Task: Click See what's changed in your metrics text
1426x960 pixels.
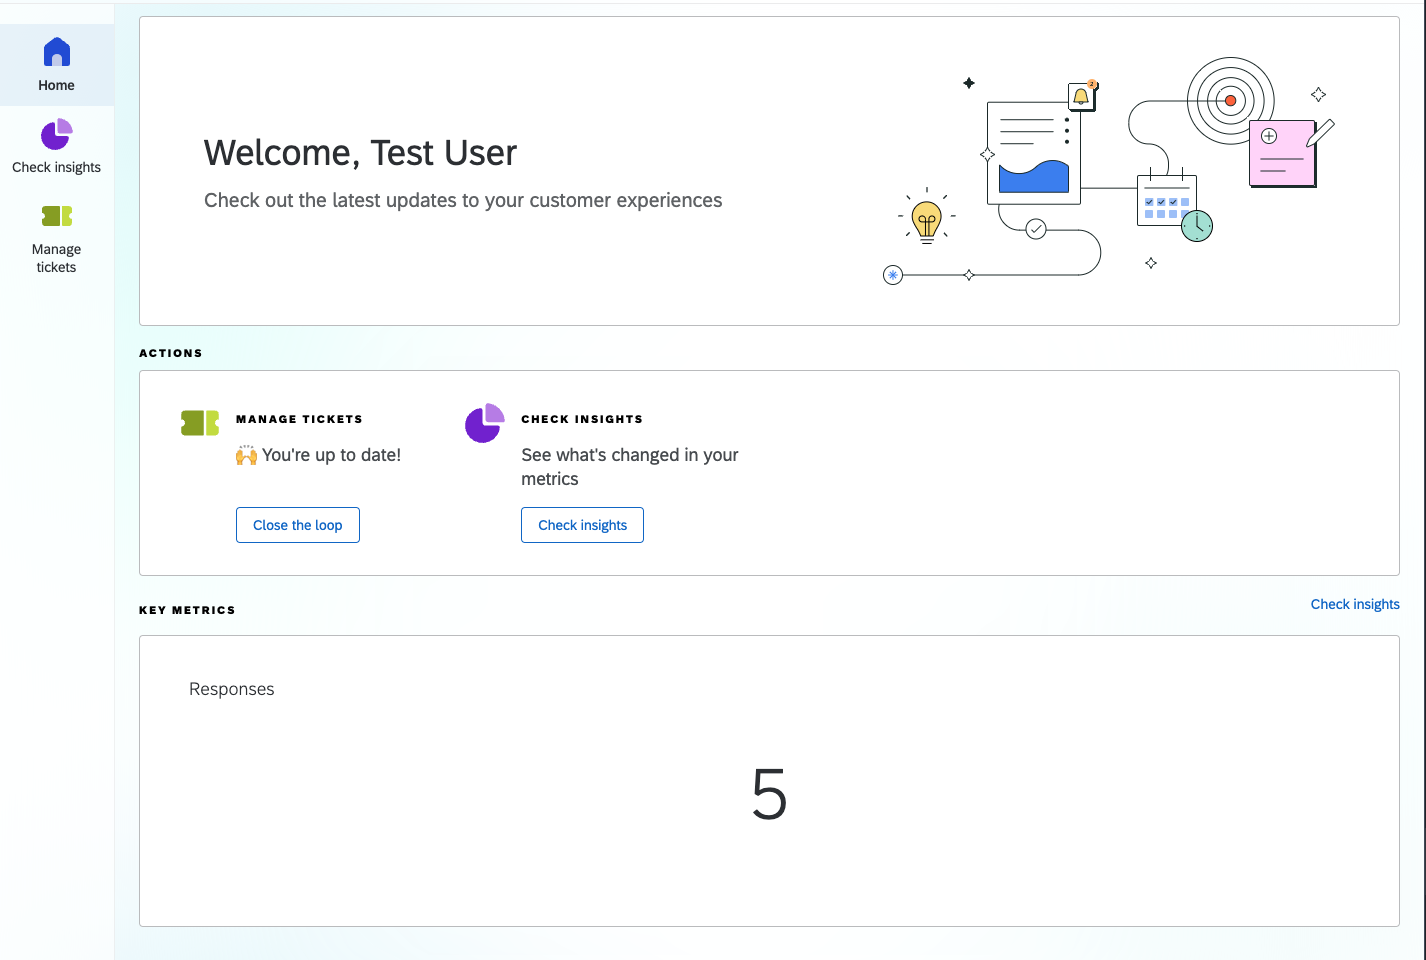Action: click(x=630, y=467)
